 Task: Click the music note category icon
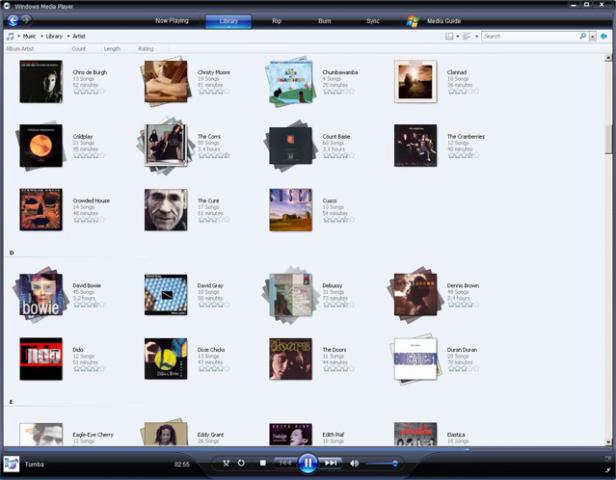pos(10,36)
